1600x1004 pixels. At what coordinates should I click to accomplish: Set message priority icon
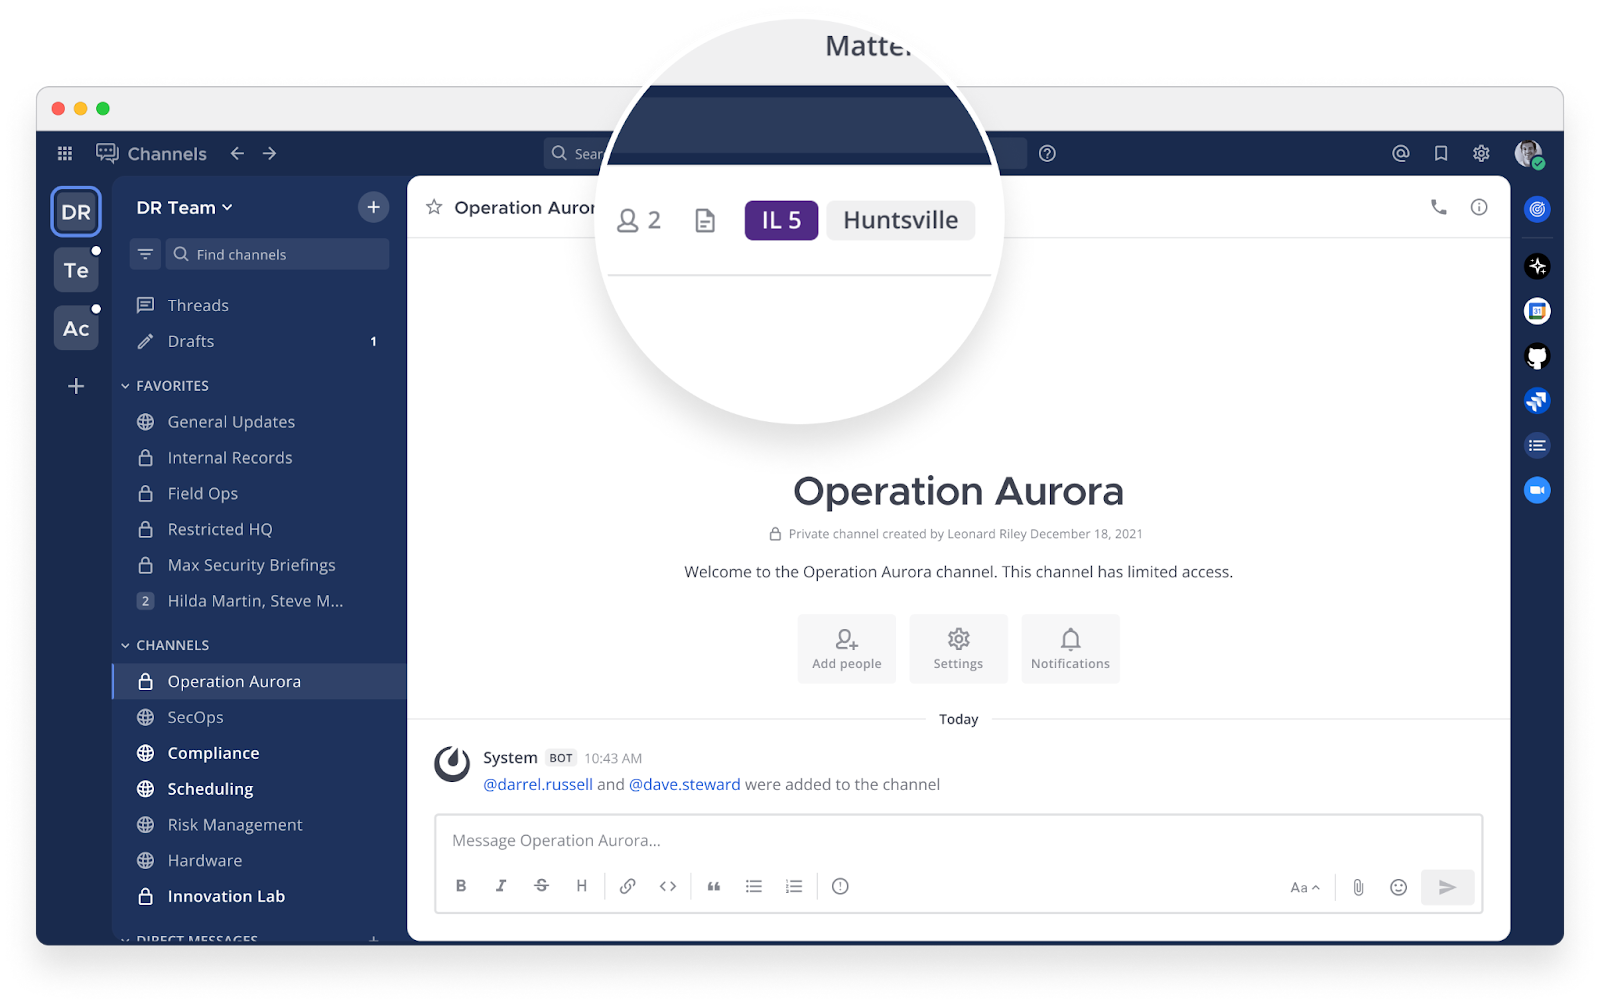pyautogui.click(x=840, y=886)
